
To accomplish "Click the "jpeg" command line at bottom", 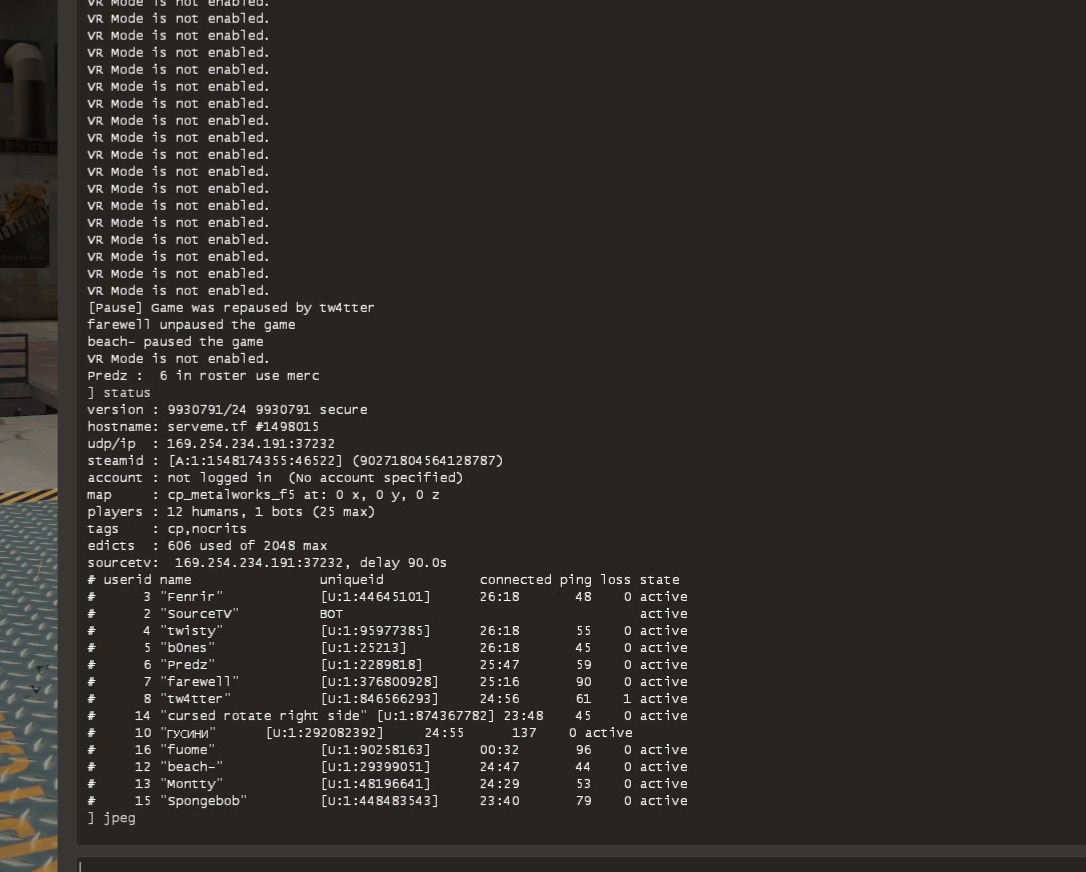I will pos(119,818).
